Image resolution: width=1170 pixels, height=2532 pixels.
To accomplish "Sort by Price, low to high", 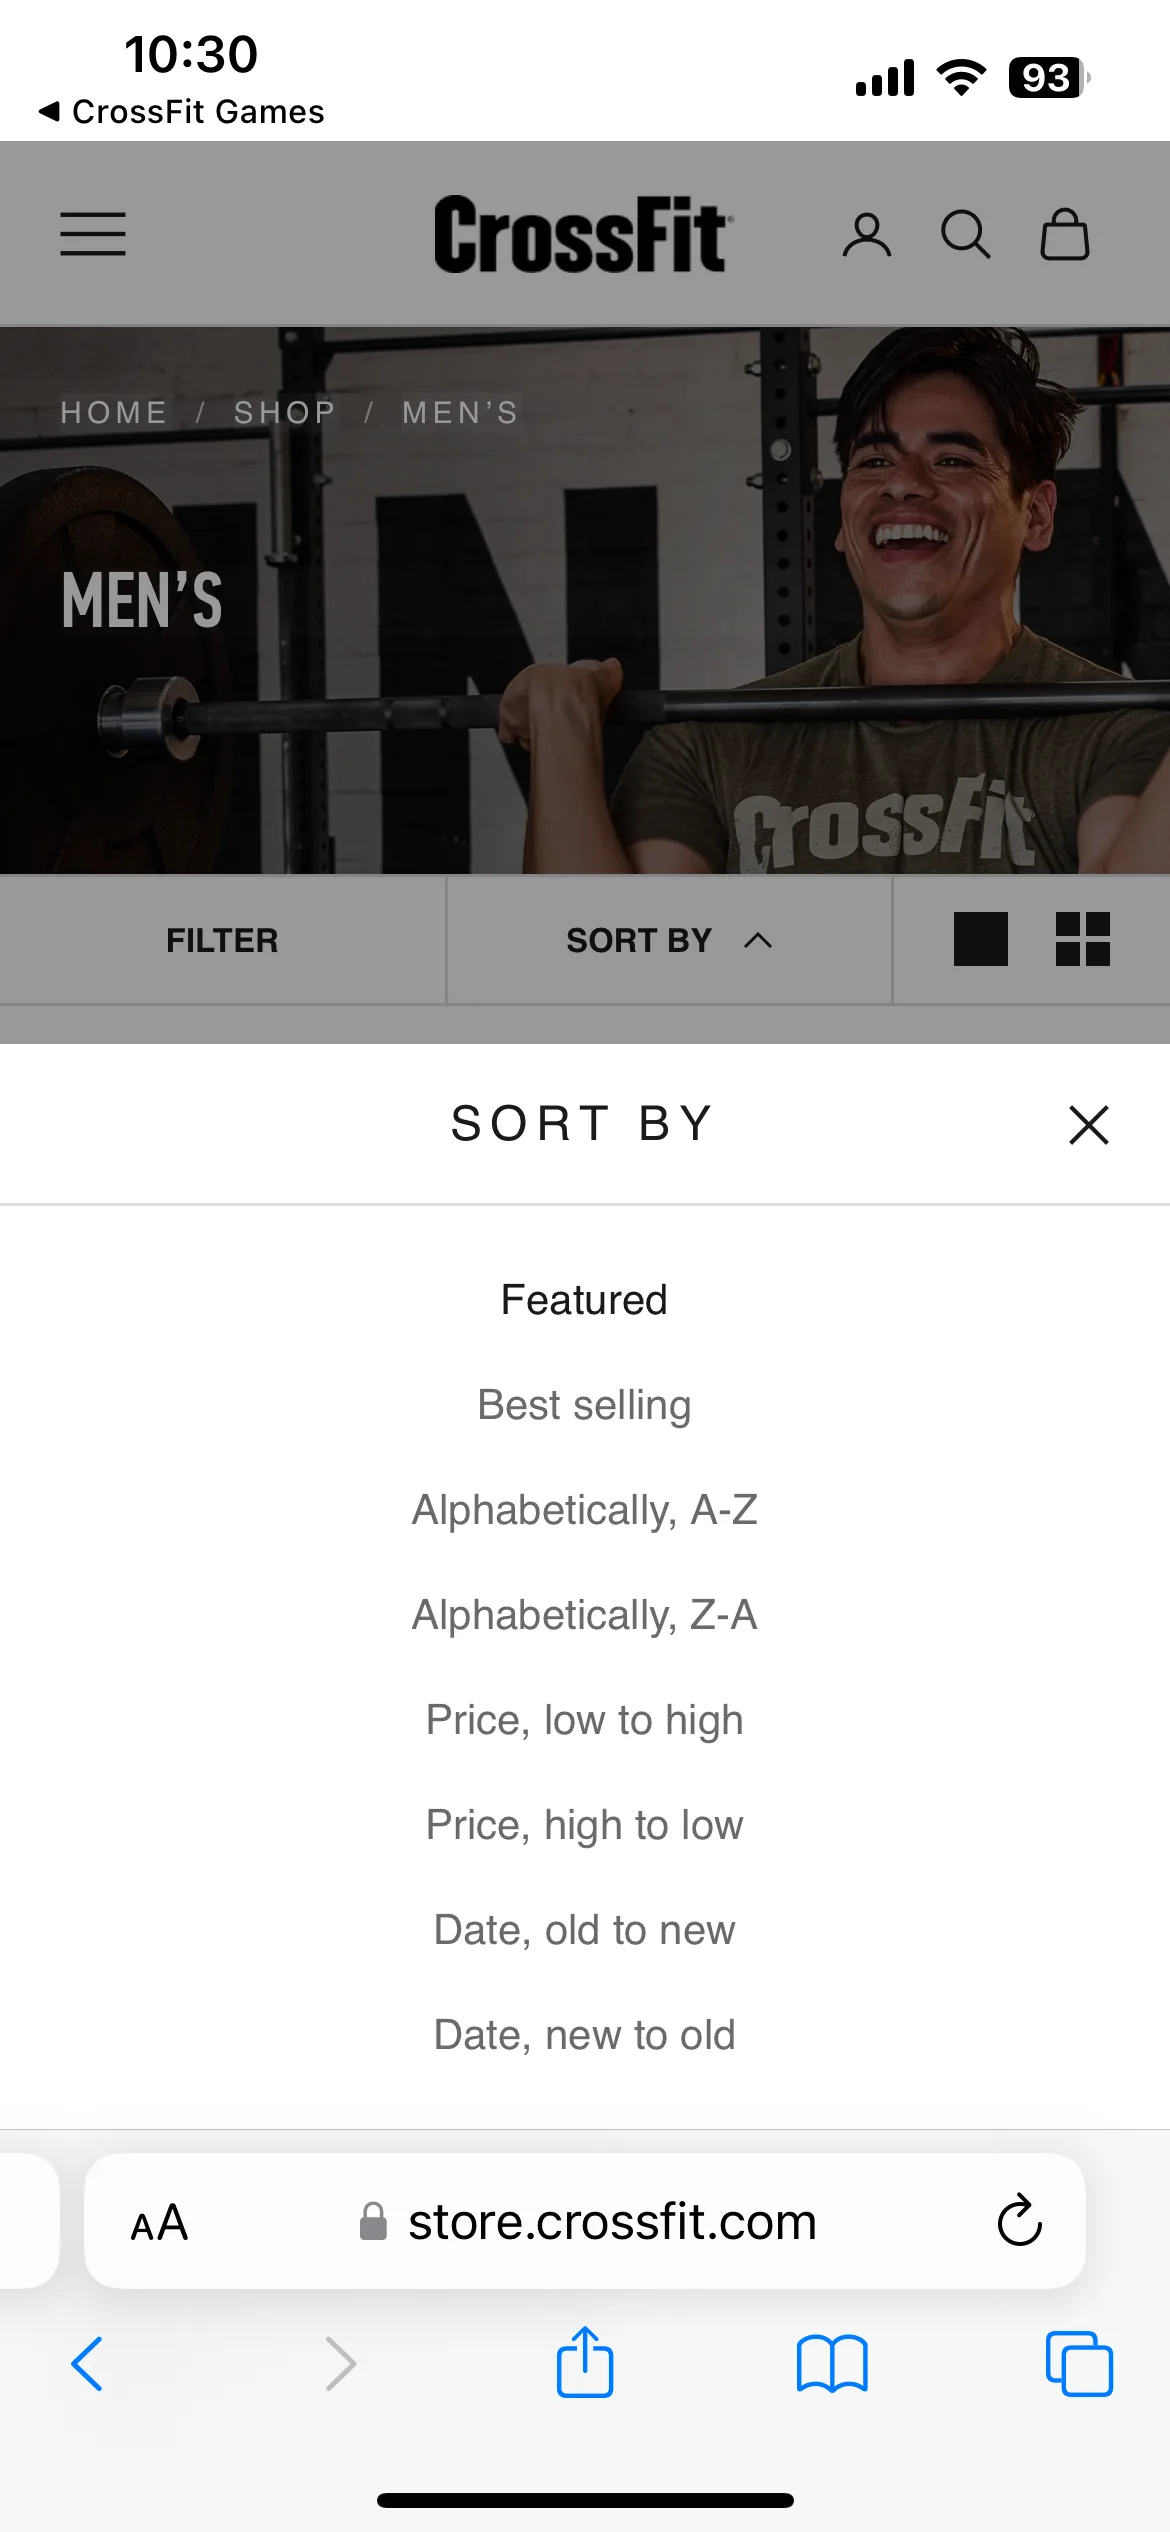I will (x=584, y=1720).
